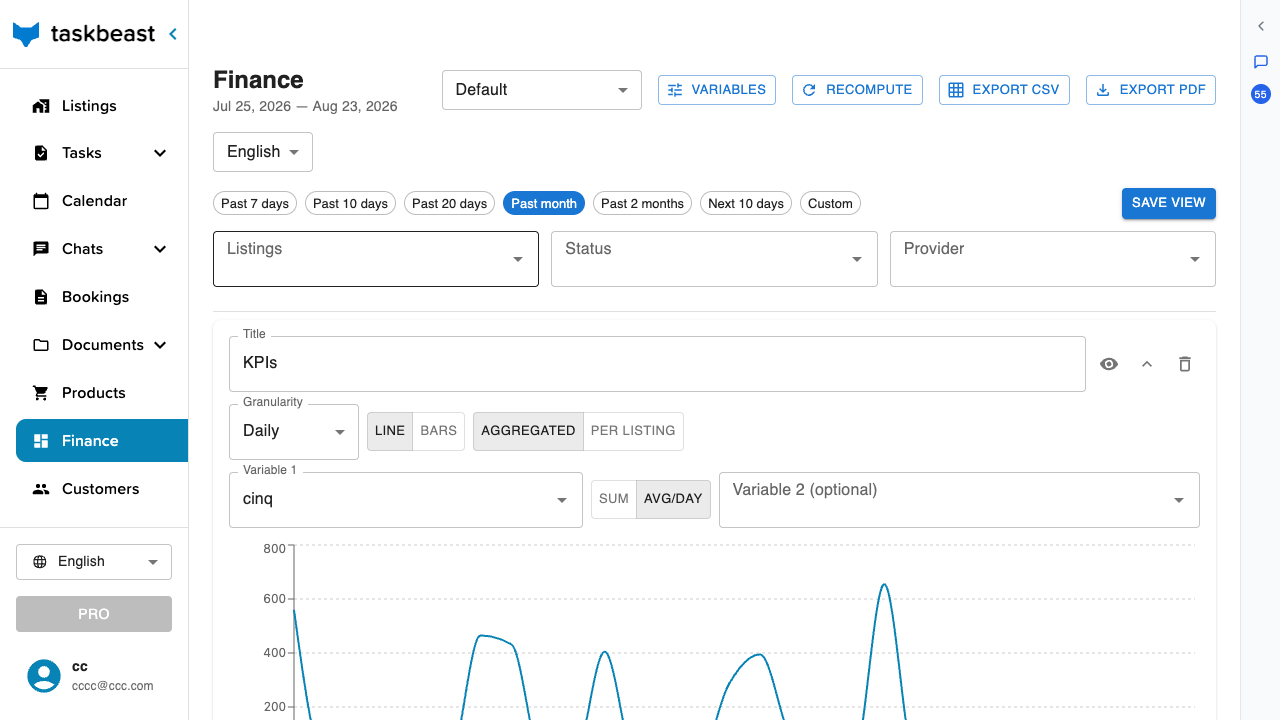Click the globe icon in language selector
The height and width of the screenshot is (720, 1280).
click(40, 562)
